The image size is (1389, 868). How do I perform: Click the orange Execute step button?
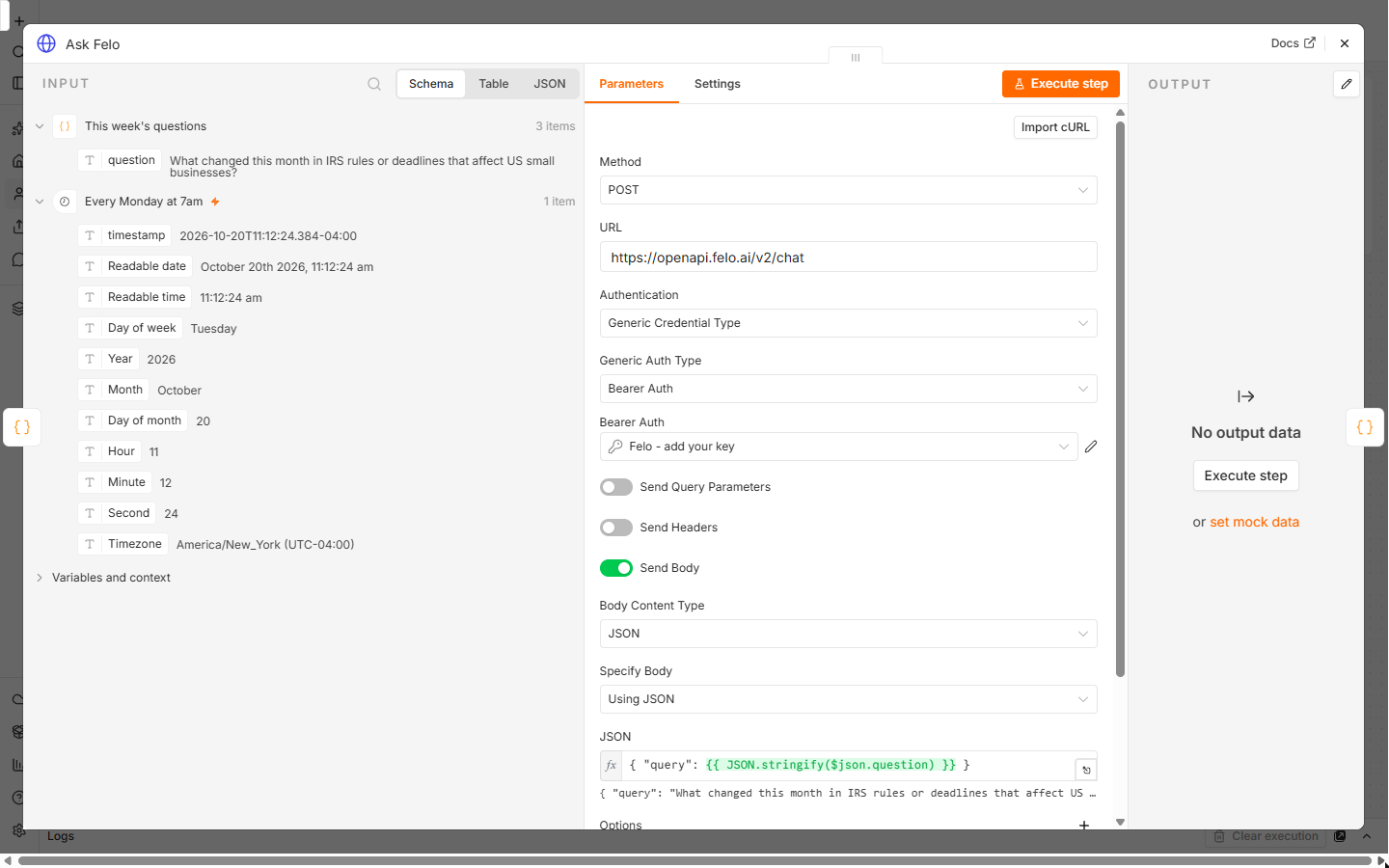click(x=1061, y=84)
